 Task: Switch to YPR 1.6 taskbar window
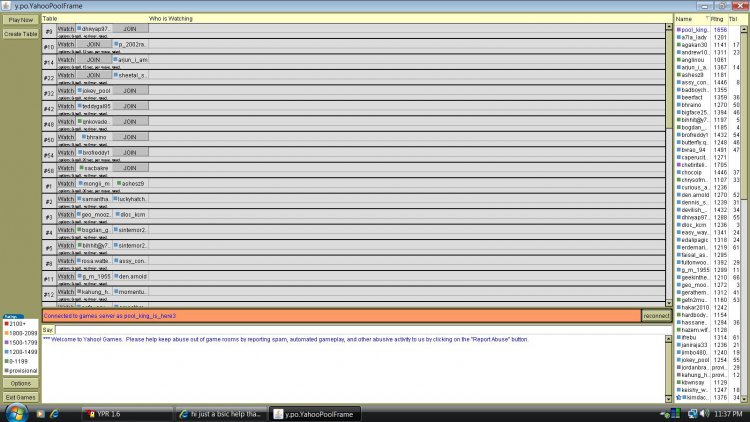point(126,414)
